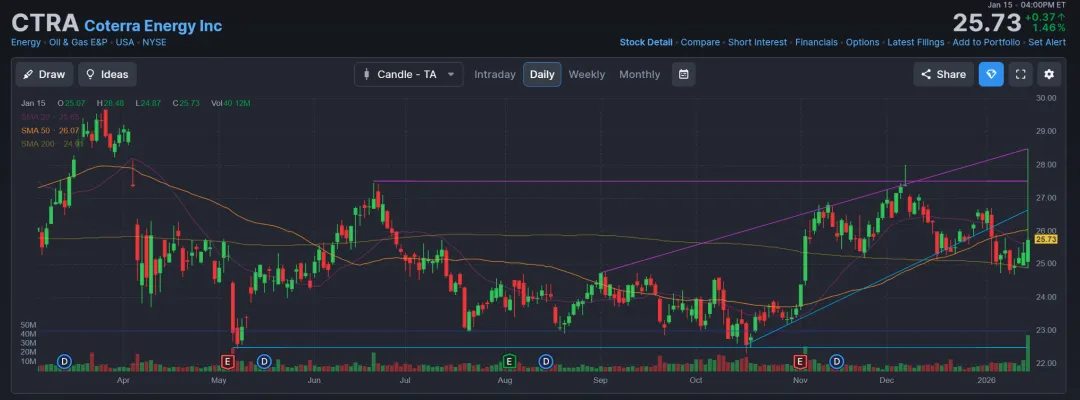Click the dividend D marker in mid-May
This screenshot has width=1080, height=400.
click(264, 361)
